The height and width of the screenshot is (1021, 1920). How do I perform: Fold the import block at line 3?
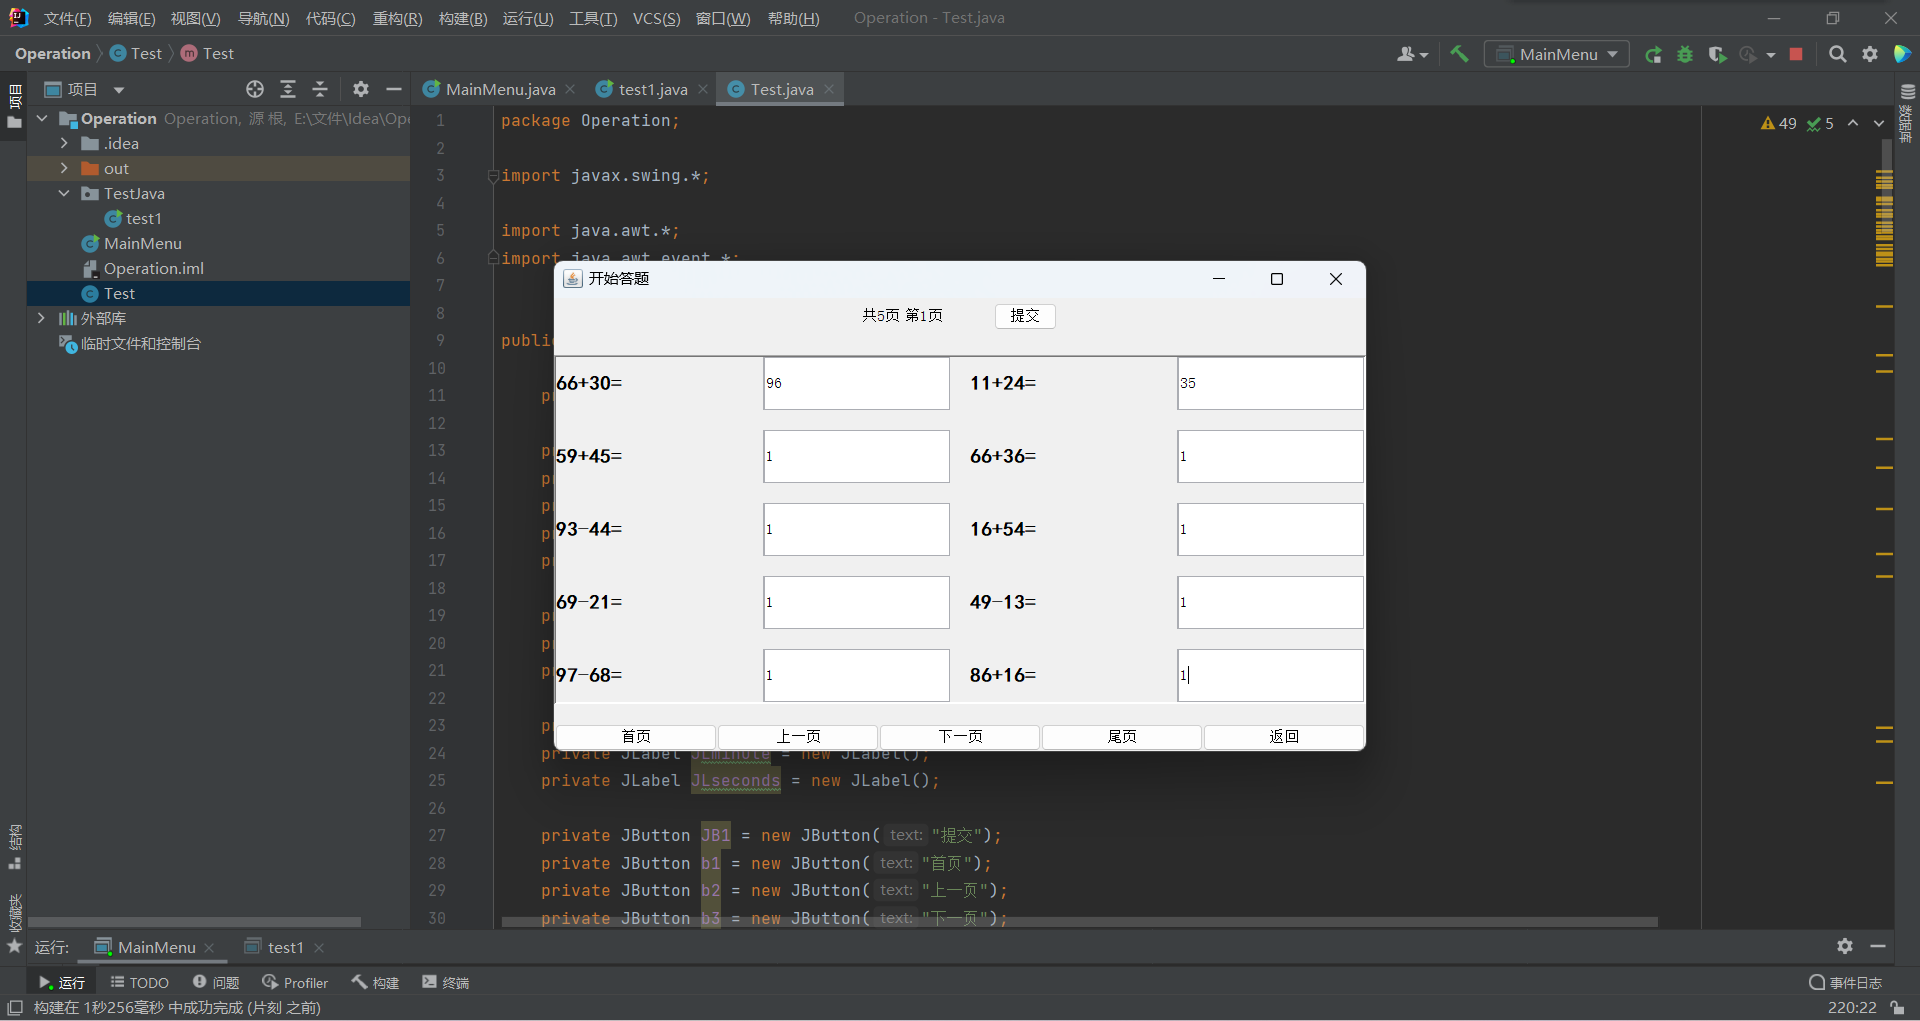pos(493,176)
